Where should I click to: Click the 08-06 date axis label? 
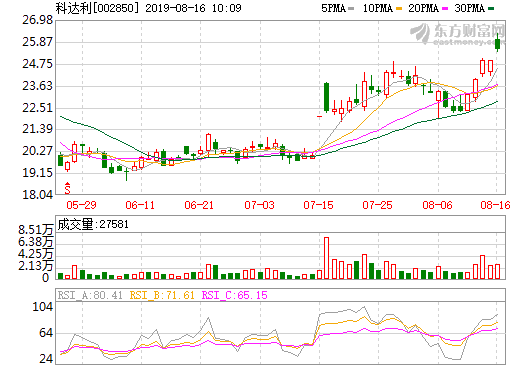tap(437, 205)
